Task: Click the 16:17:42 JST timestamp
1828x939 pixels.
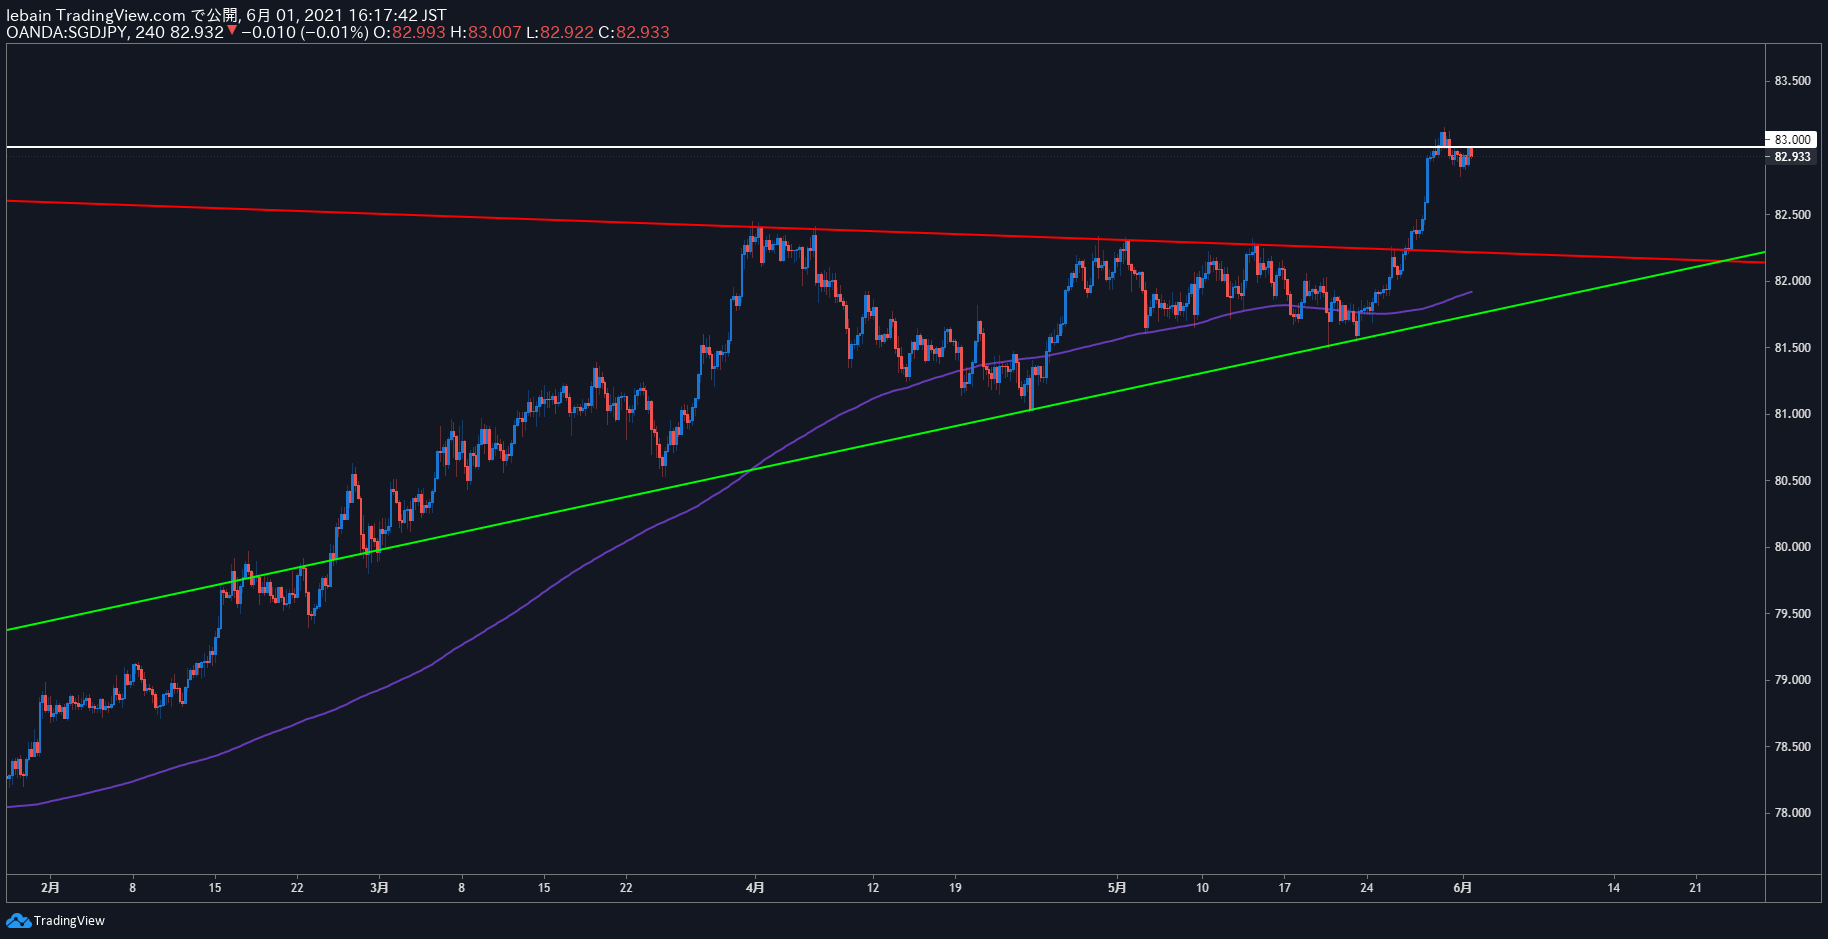Action: [383, 15]
